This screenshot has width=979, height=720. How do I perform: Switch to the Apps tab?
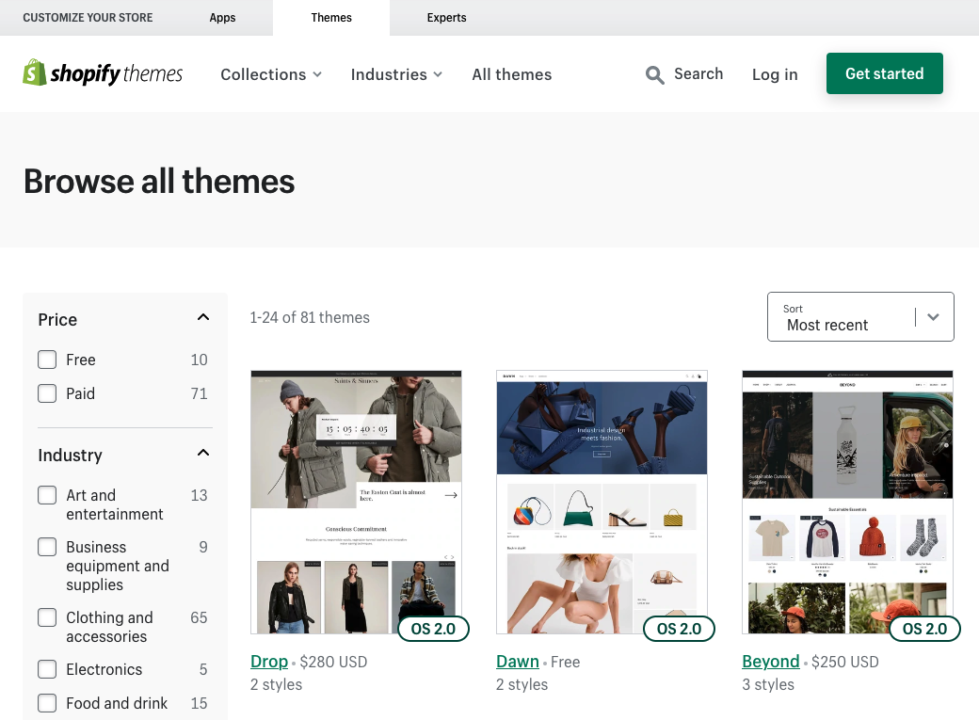coord(222,17)
